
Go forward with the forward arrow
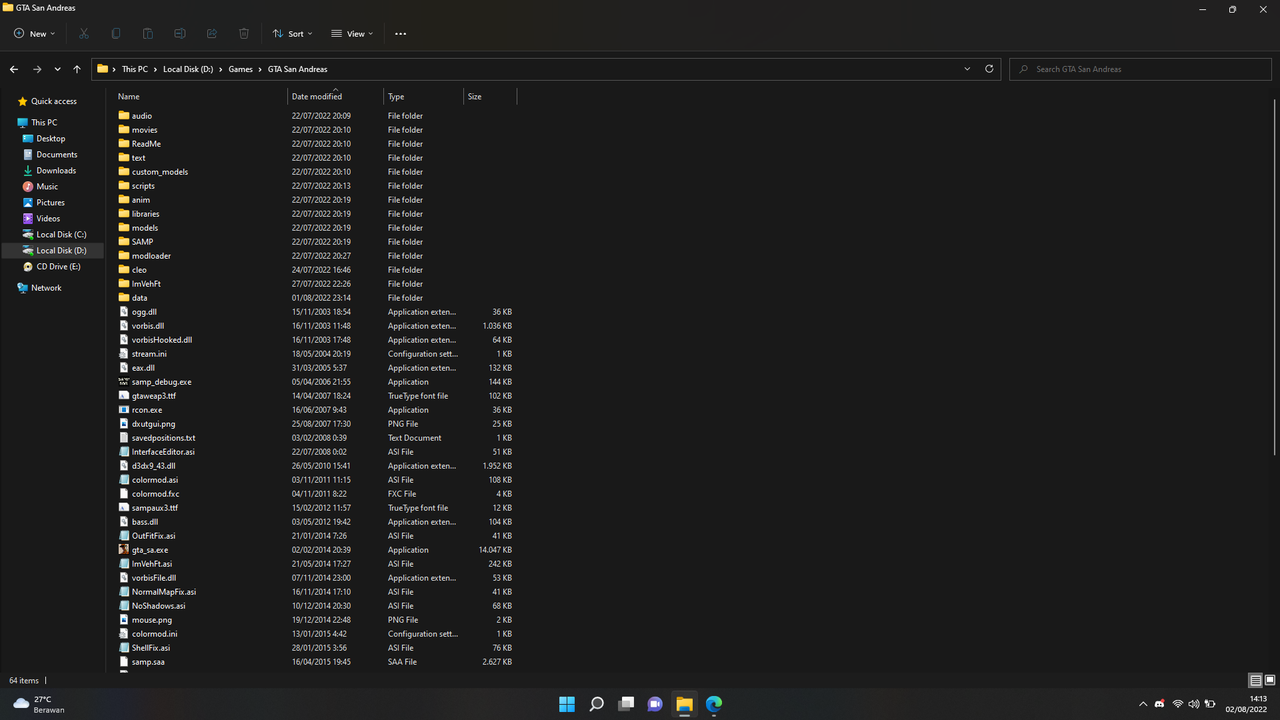[x=37, y=69]
